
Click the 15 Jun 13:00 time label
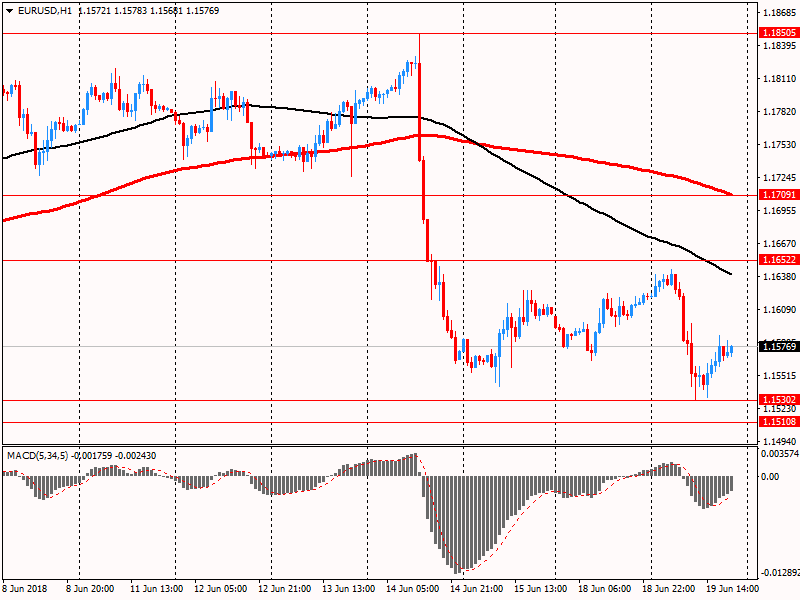(540, 588)
